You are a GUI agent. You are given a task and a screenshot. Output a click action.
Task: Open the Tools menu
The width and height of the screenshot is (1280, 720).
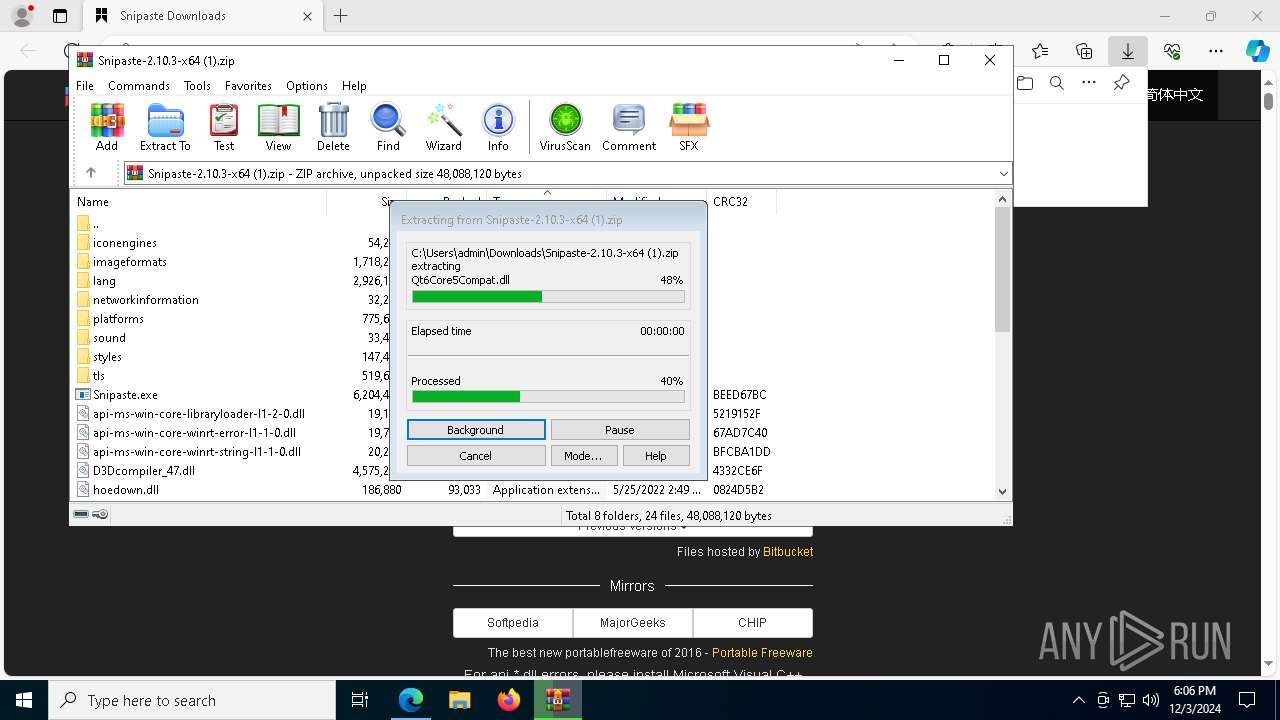[x=197, y=86]
